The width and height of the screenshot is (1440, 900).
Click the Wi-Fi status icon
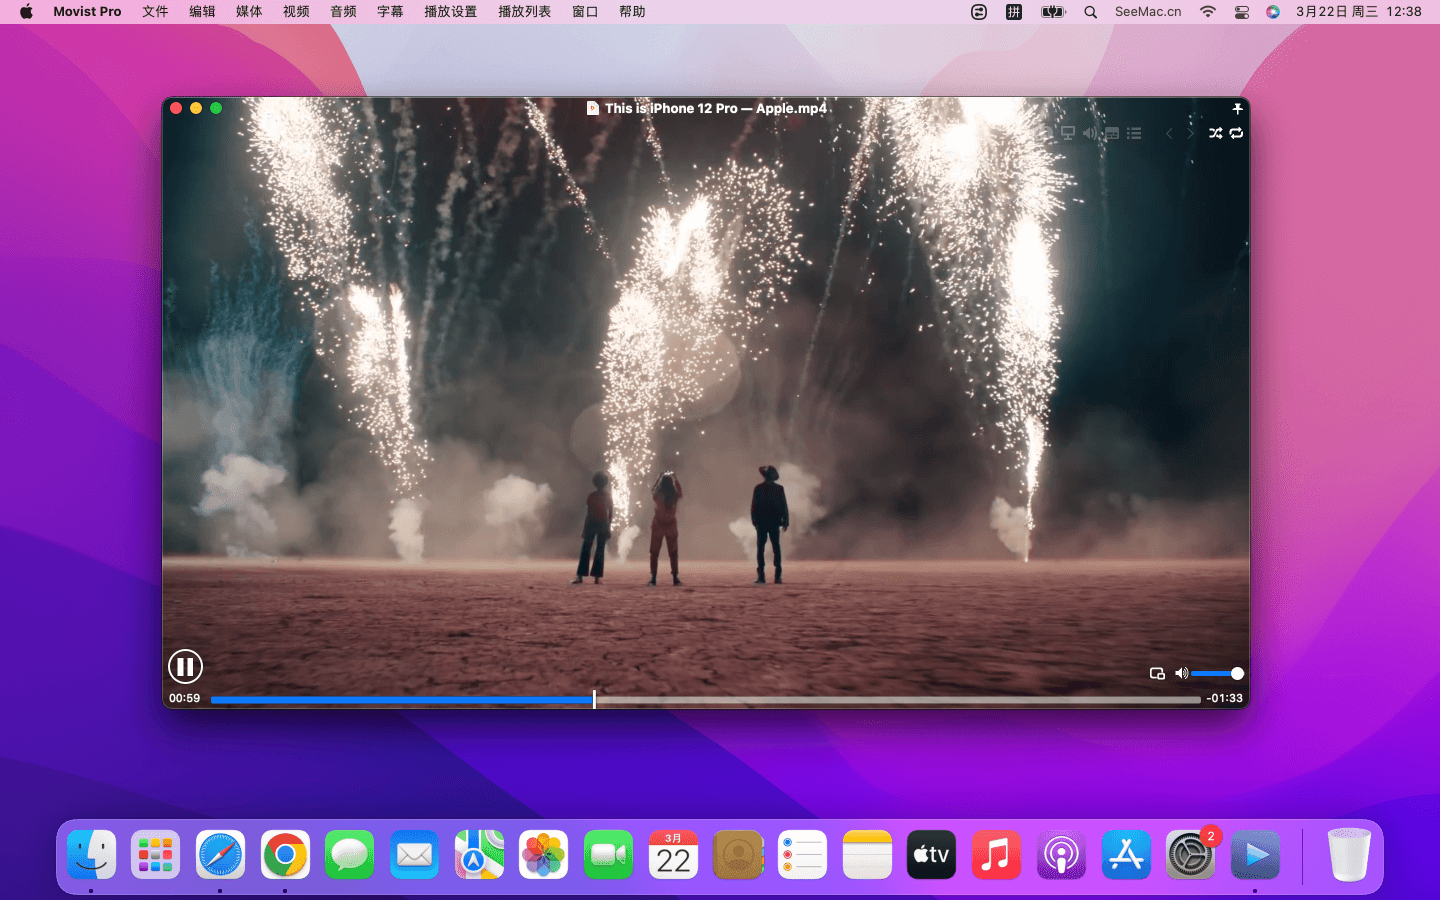point(1208,12)
